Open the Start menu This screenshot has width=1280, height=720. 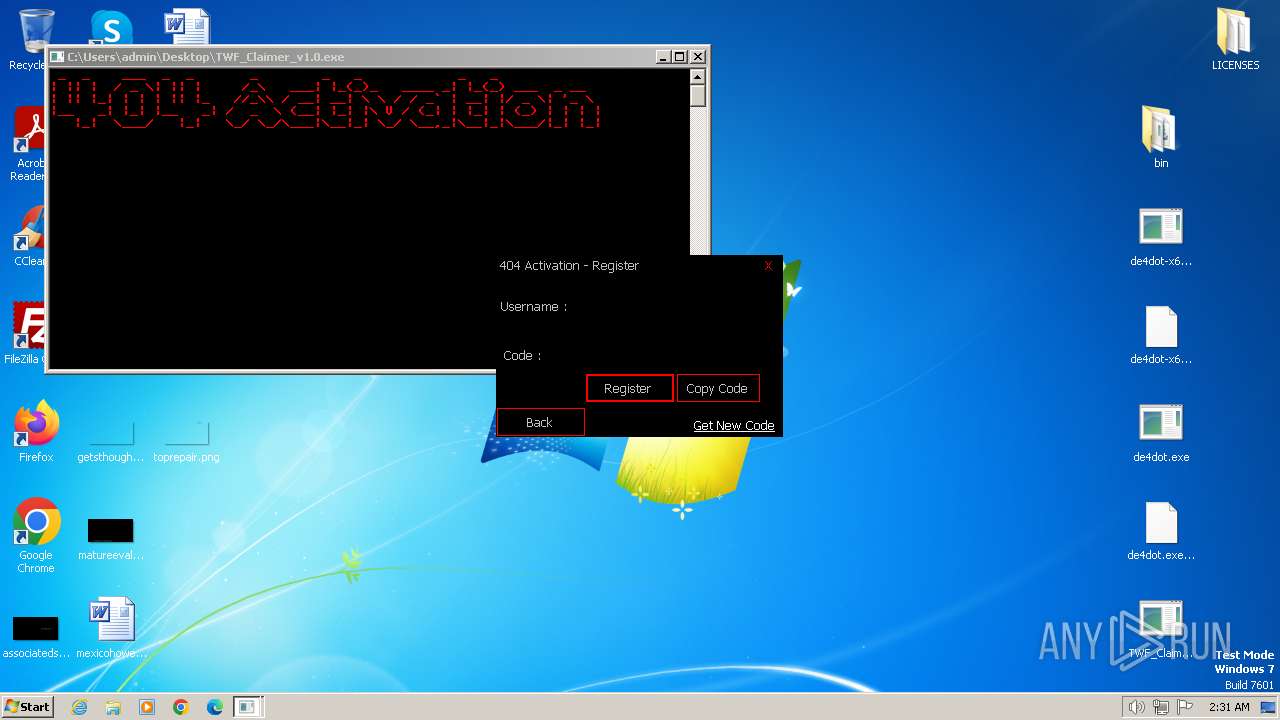tap(27, 706)
